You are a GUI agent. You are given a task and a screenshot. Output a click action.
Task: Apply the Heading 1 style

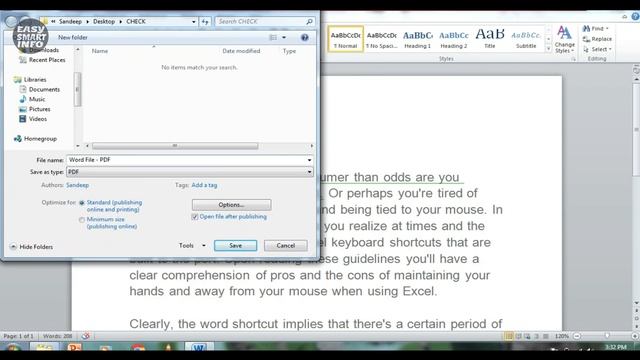click(x=418, y=39)
